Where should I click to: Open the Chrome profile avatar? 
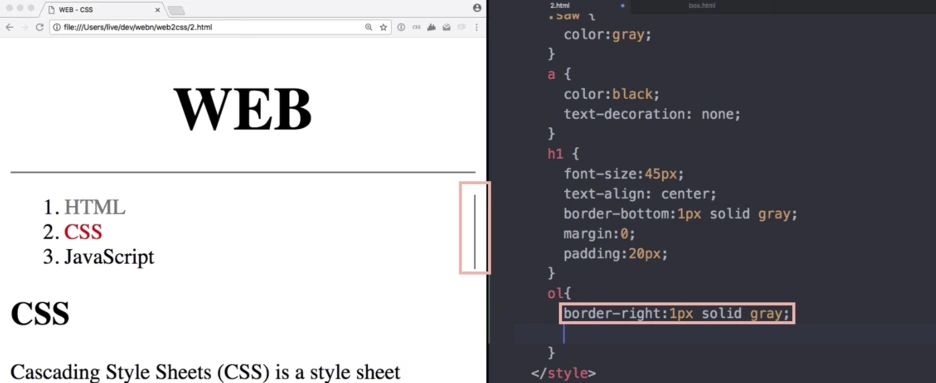(x=477, y=8)
